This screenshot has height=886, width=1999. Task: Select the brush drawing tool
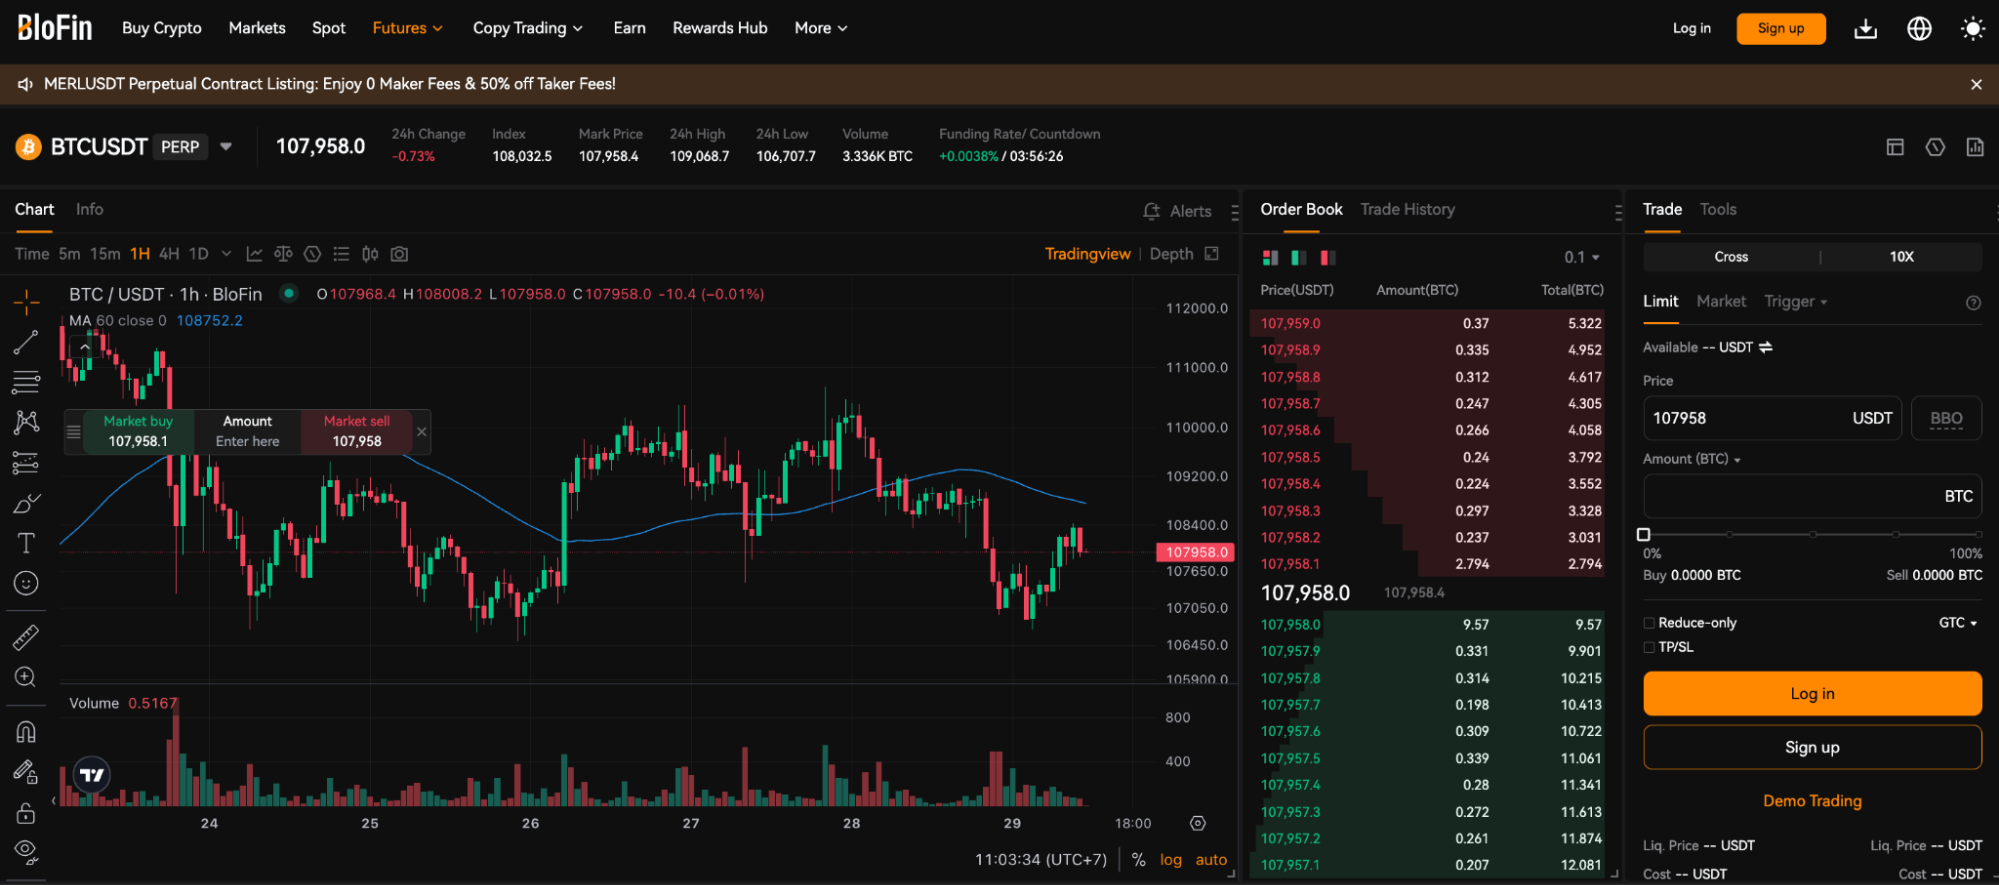click(26, 503)
